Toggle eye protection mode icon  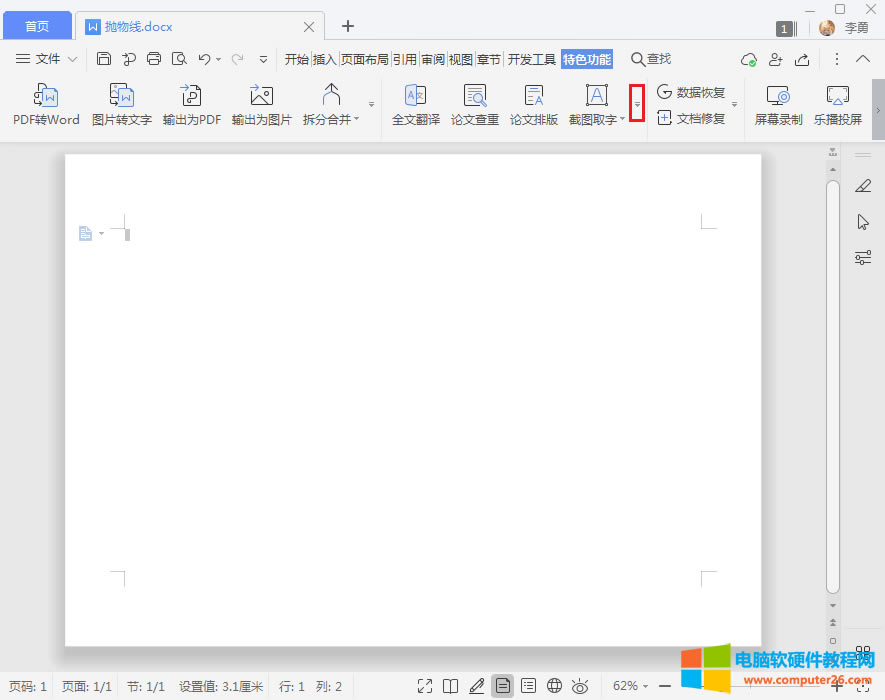[580, 686]
